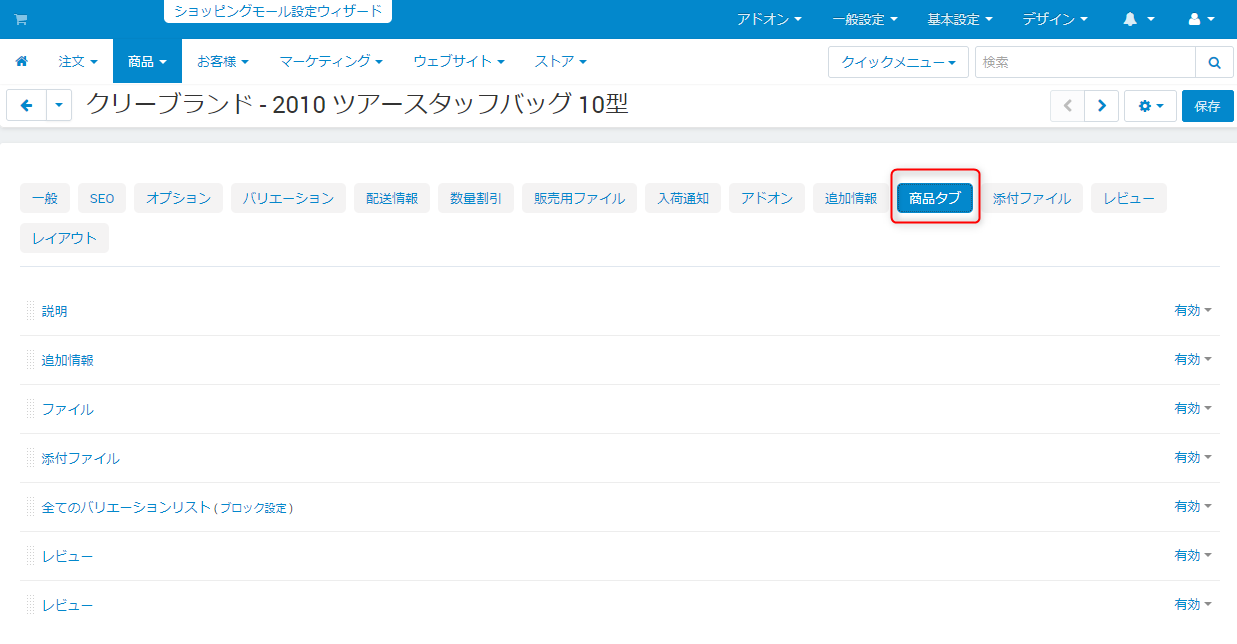
Task: Open the 追加情報 row link
Action: [68, 360]
